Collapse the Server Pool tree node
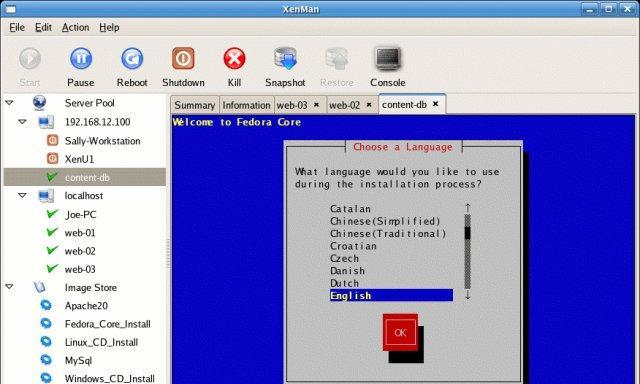This screenshot has width=640, height=384. point(9,103)
